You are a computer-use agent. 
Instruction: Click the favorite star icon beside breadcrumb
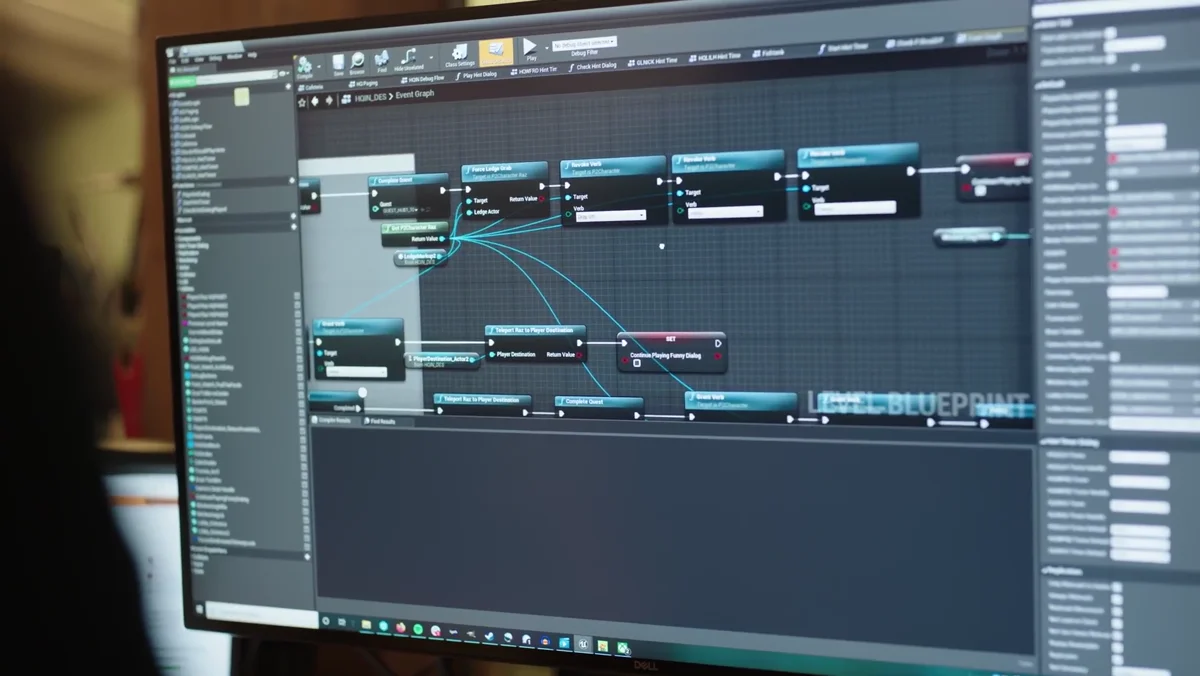pyautogui.click(x=303, y=101)
